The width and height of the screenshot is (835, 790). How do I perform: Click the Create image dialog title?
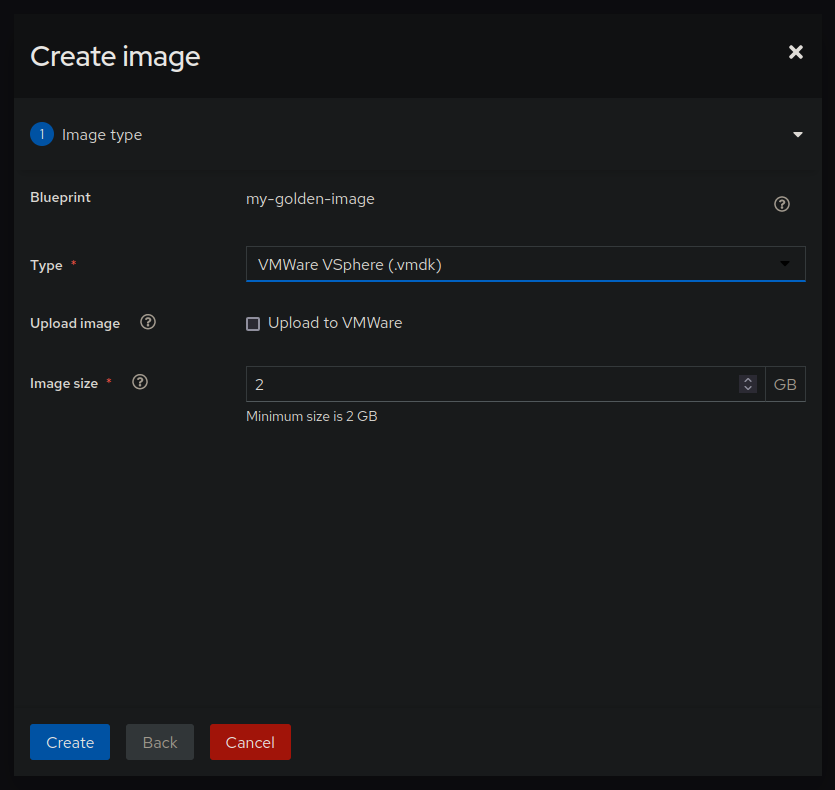[114, 56]
